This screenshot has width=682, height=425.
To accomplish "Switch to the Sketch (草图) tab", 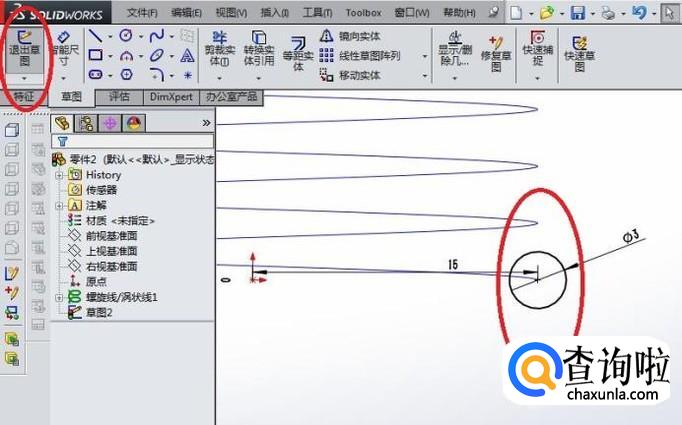I will pyautogui.click(x=71, y=97).
